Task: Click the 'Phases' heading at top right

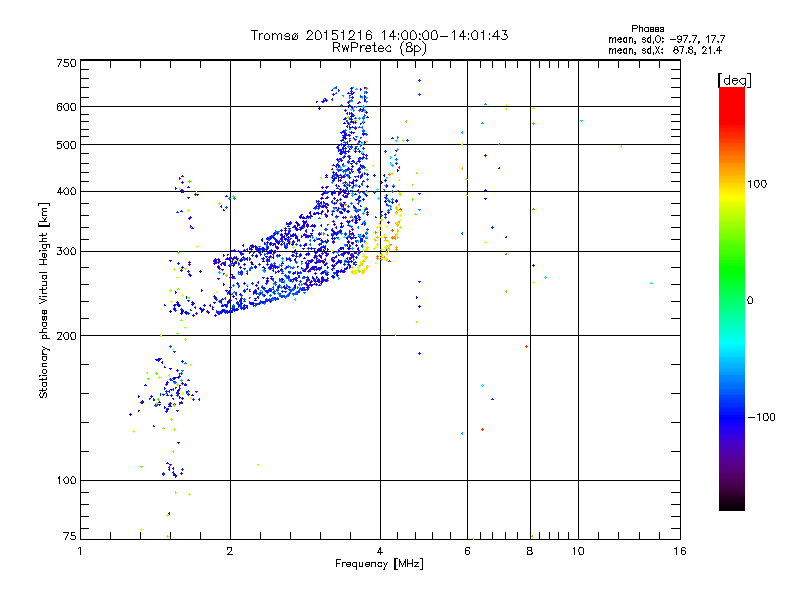Action: click(x=647, y=29)
